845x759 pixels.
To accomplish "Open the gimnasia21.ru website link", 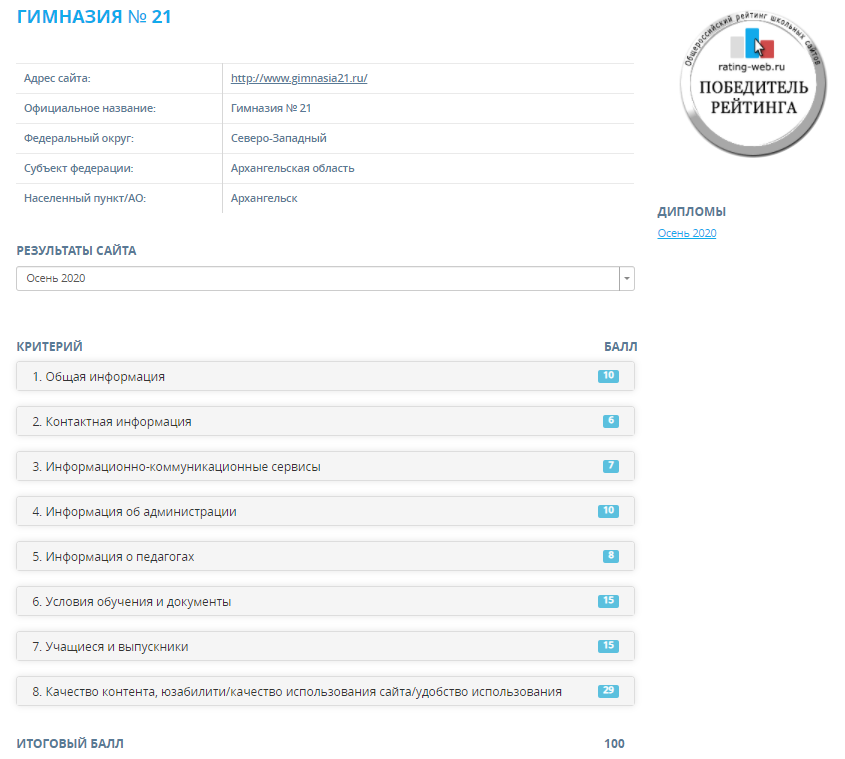I will (299, 78).
